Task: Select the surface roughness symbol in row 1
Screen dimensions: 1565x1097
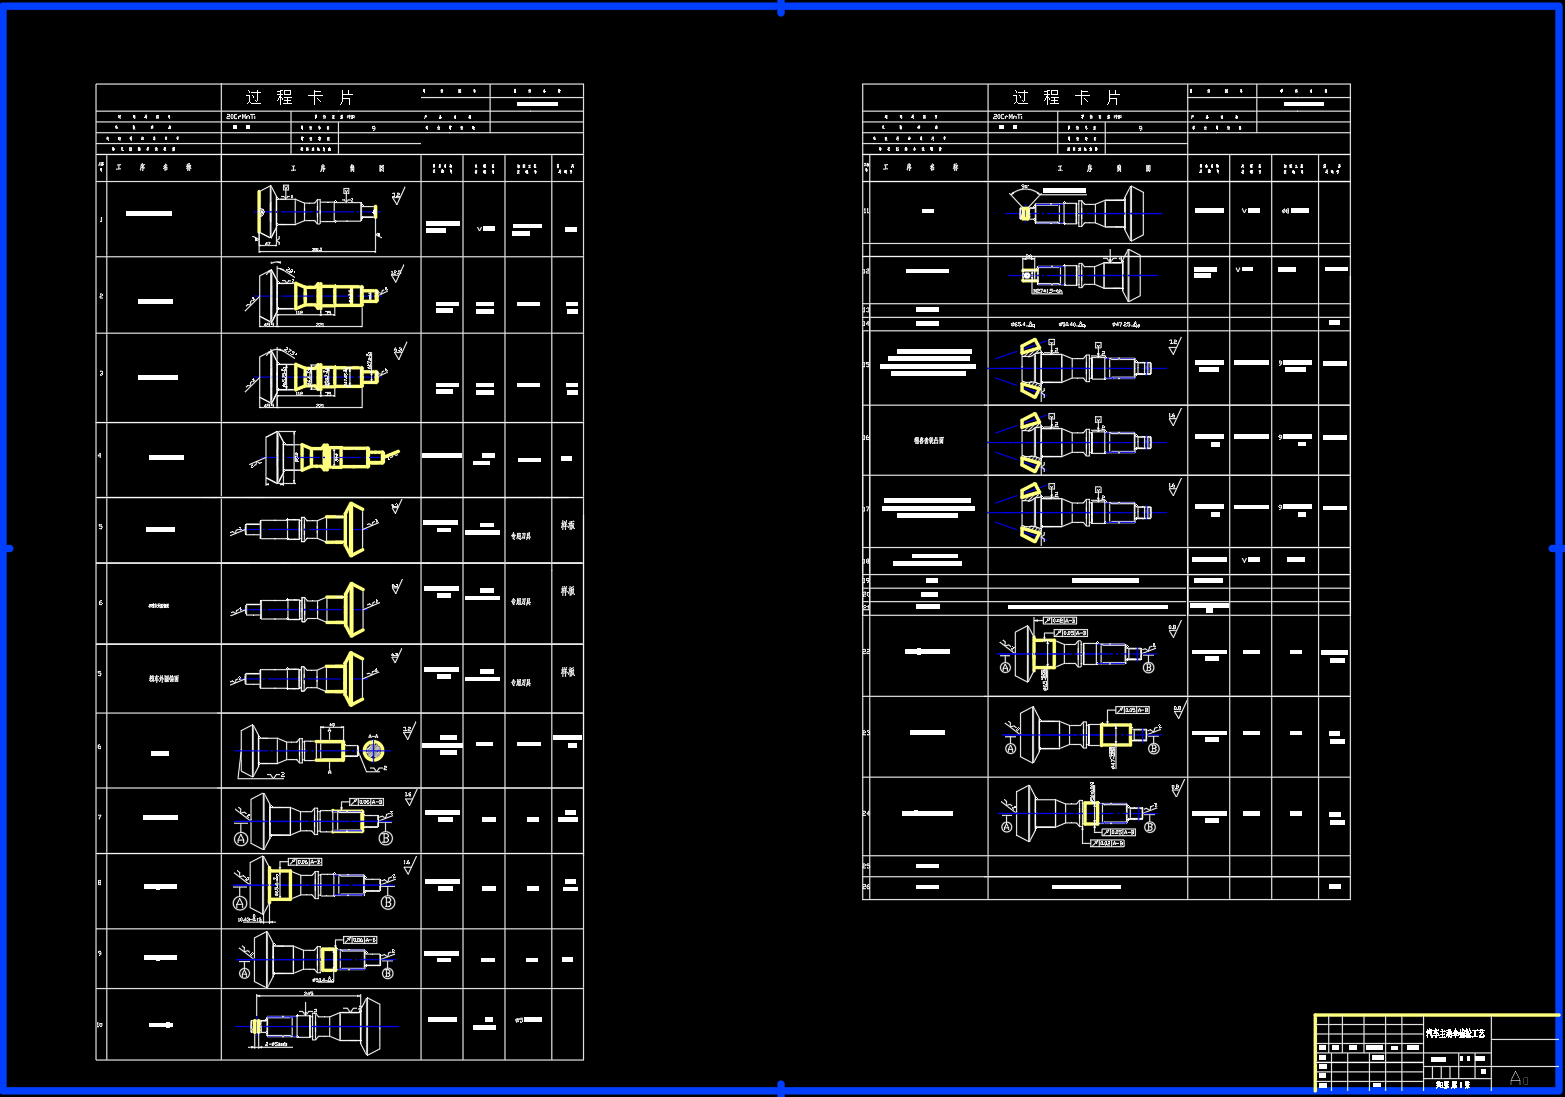Action: 397,196
